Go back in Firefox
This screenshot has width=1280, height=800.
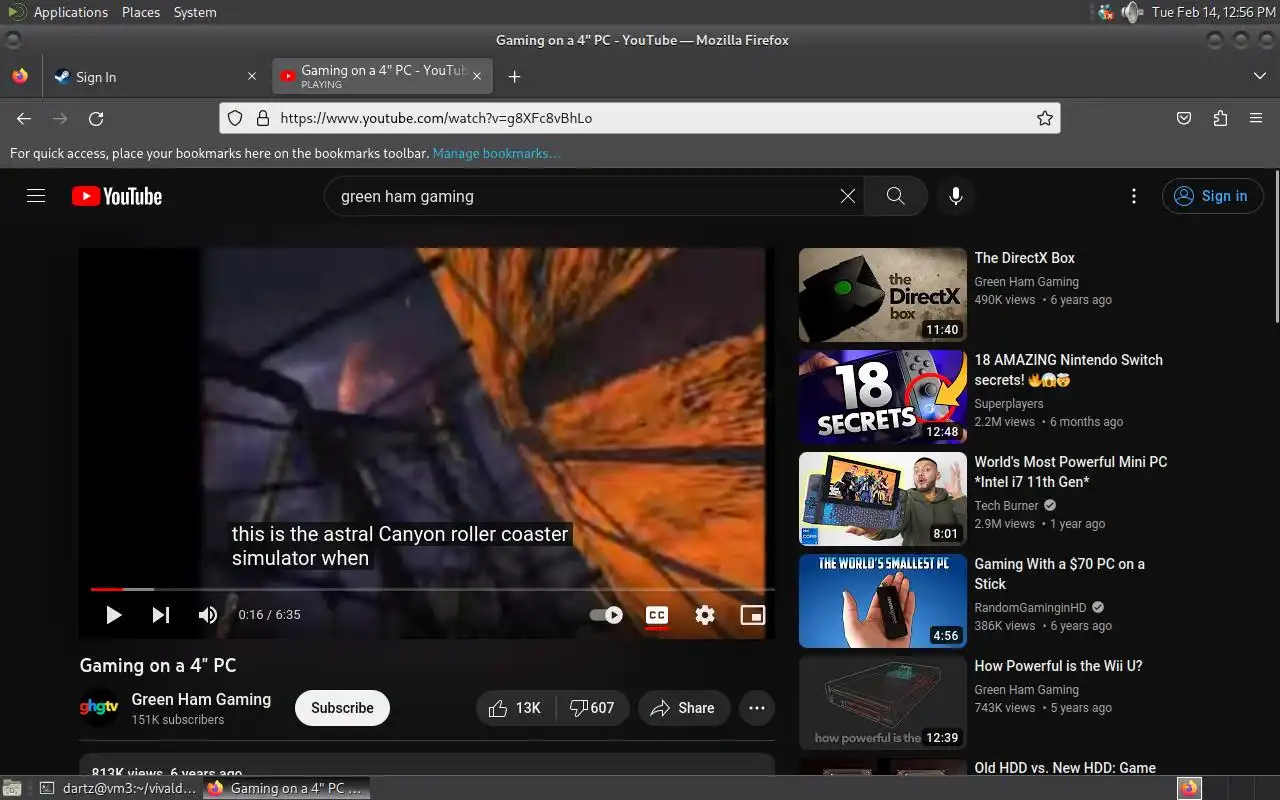pyautogui.click(x=24, y=118)
